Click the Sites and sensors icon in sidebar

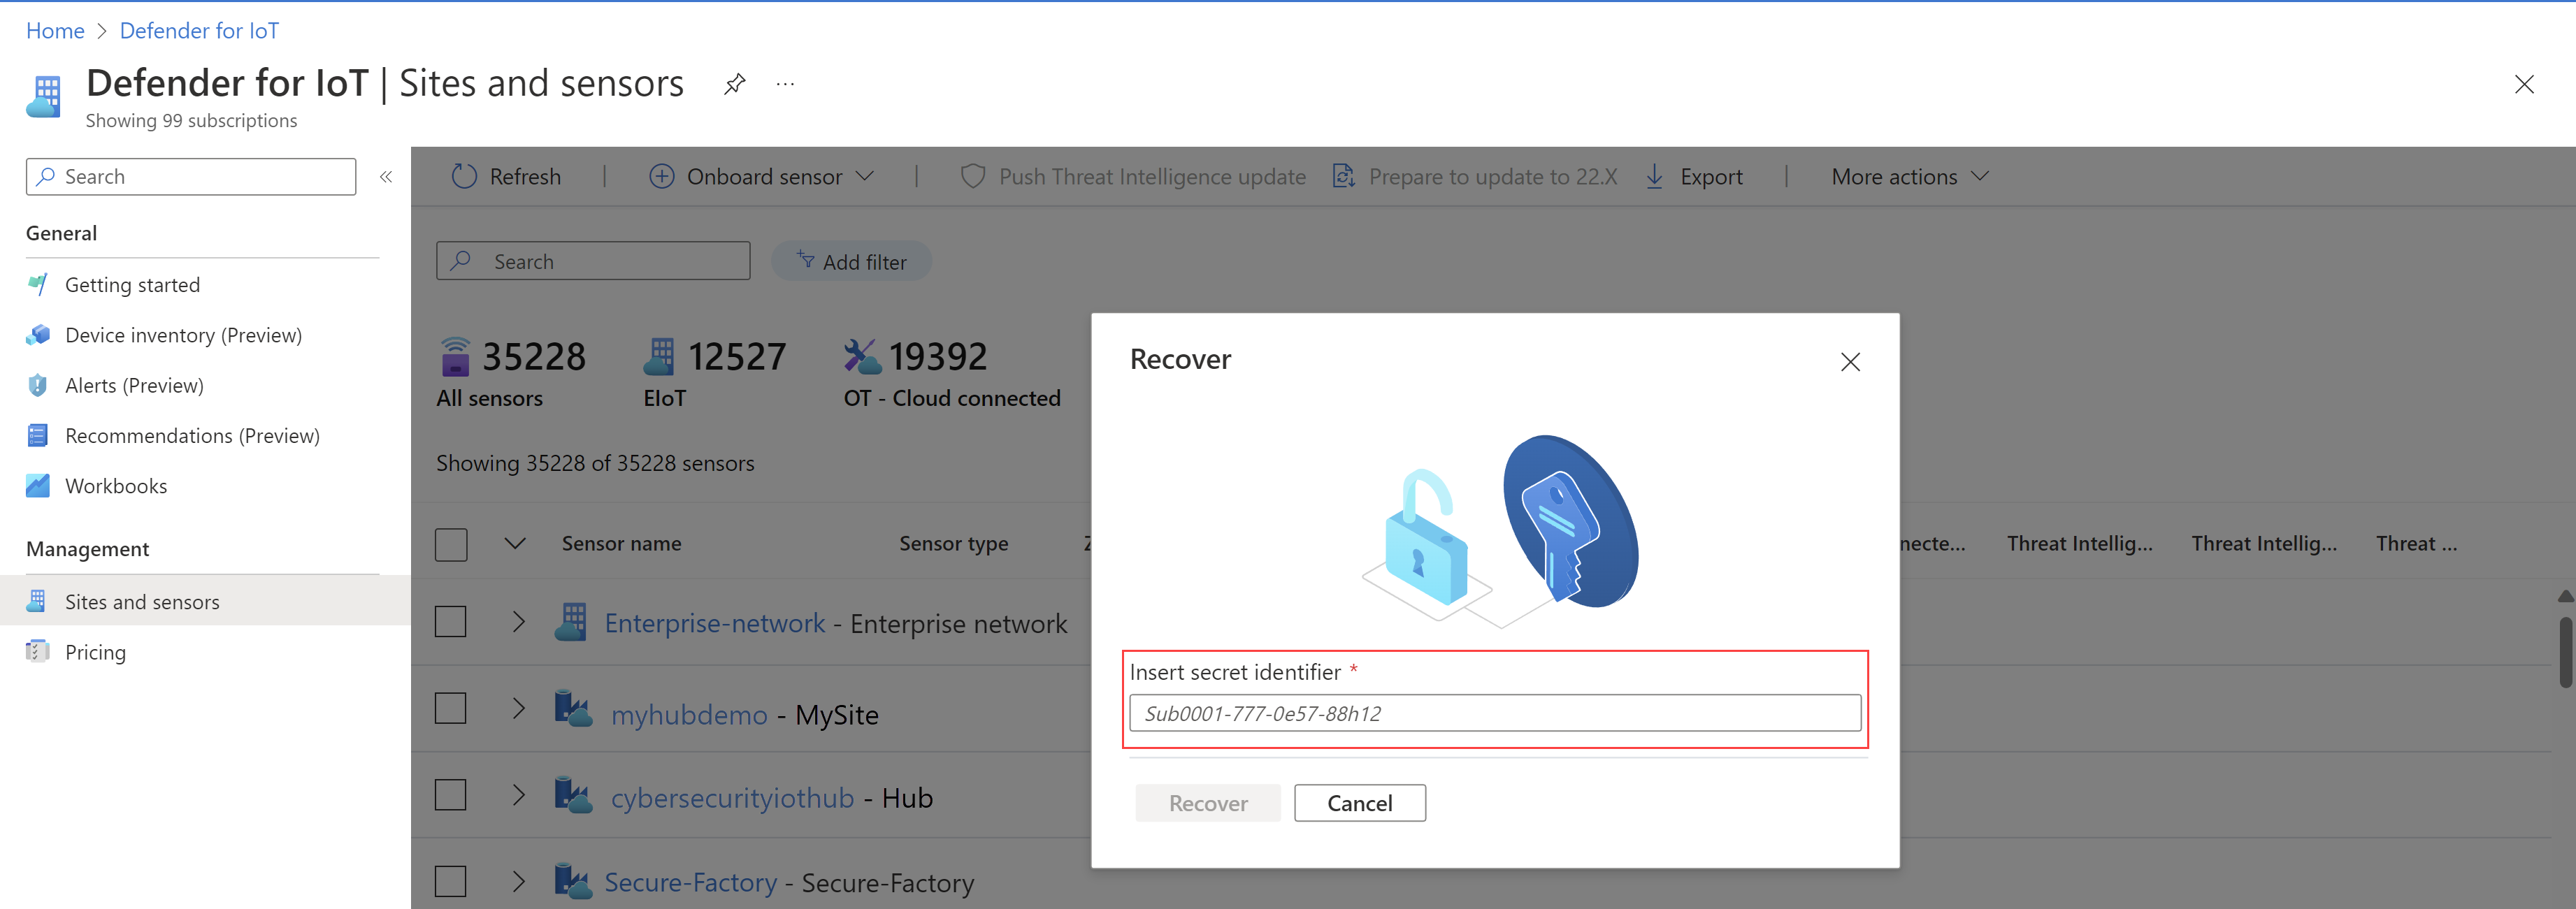click(x=36, y=601)
